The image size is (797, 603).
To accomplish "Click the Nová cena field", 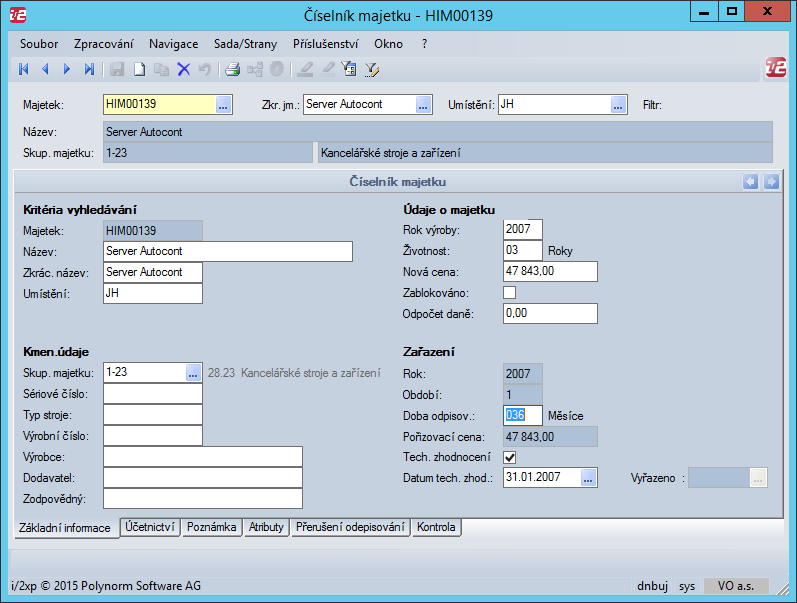I will [550, 271].
